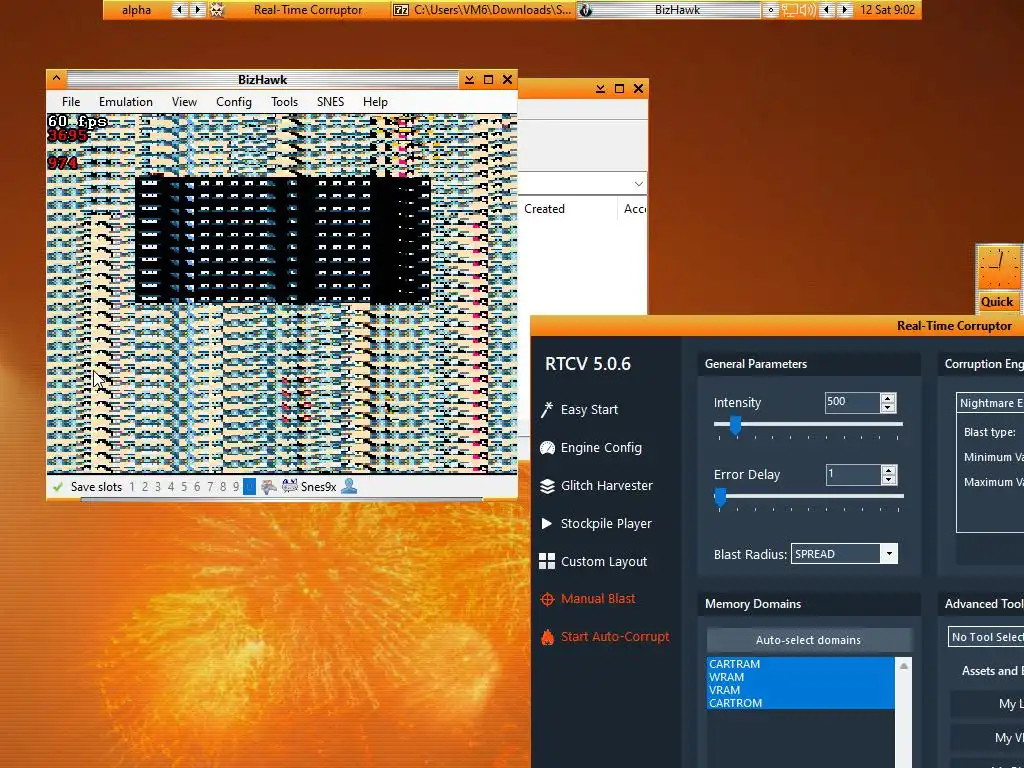Image resolution: width=1024 pixels, height=768 pixels.
Task: Open the Glitch Harvester
Action: click(x=596, y=485)
